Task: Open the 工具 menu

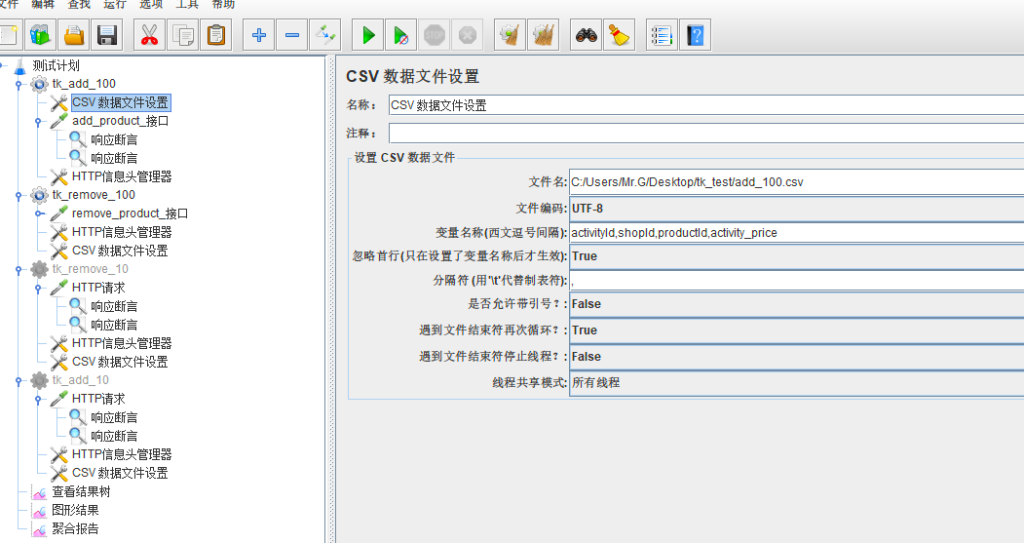Action: click(187, 5)
